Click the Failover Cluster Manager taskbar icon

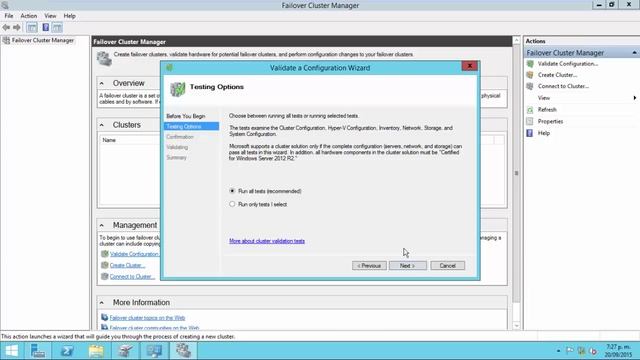point(183,351)
